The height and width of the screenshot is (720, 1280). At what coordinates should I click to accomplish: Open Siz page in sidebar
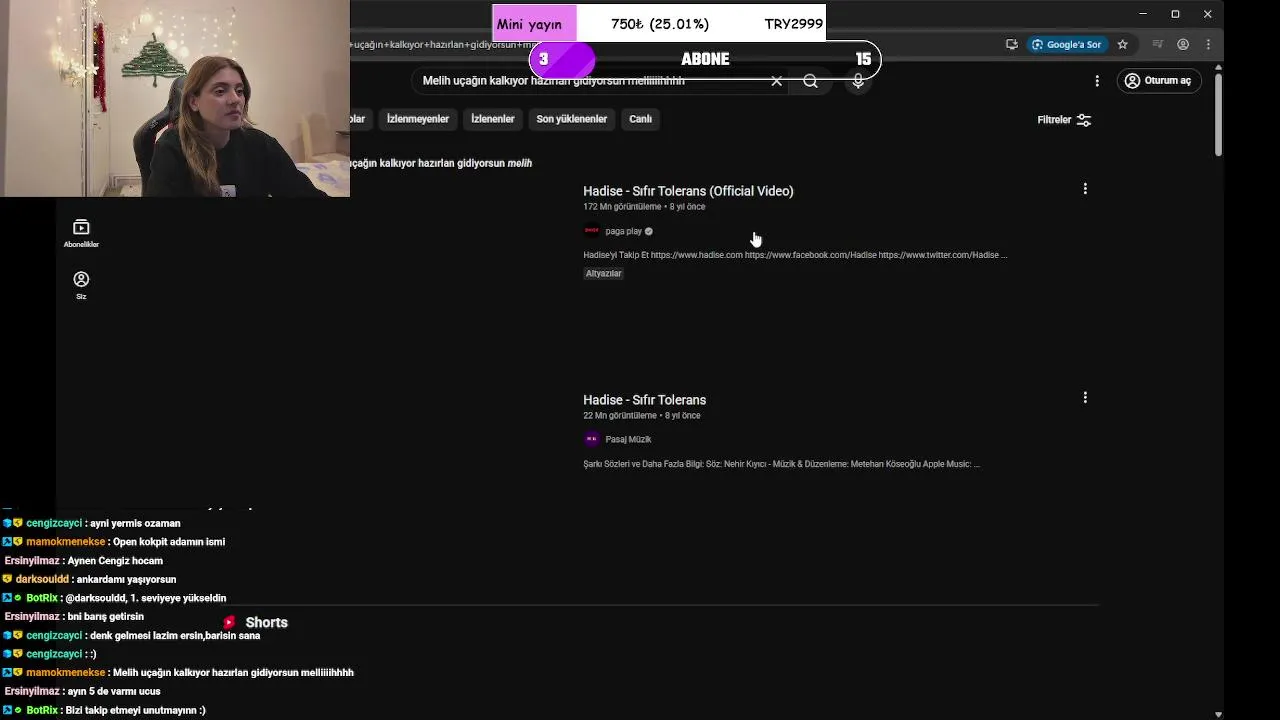coord(81,285)
